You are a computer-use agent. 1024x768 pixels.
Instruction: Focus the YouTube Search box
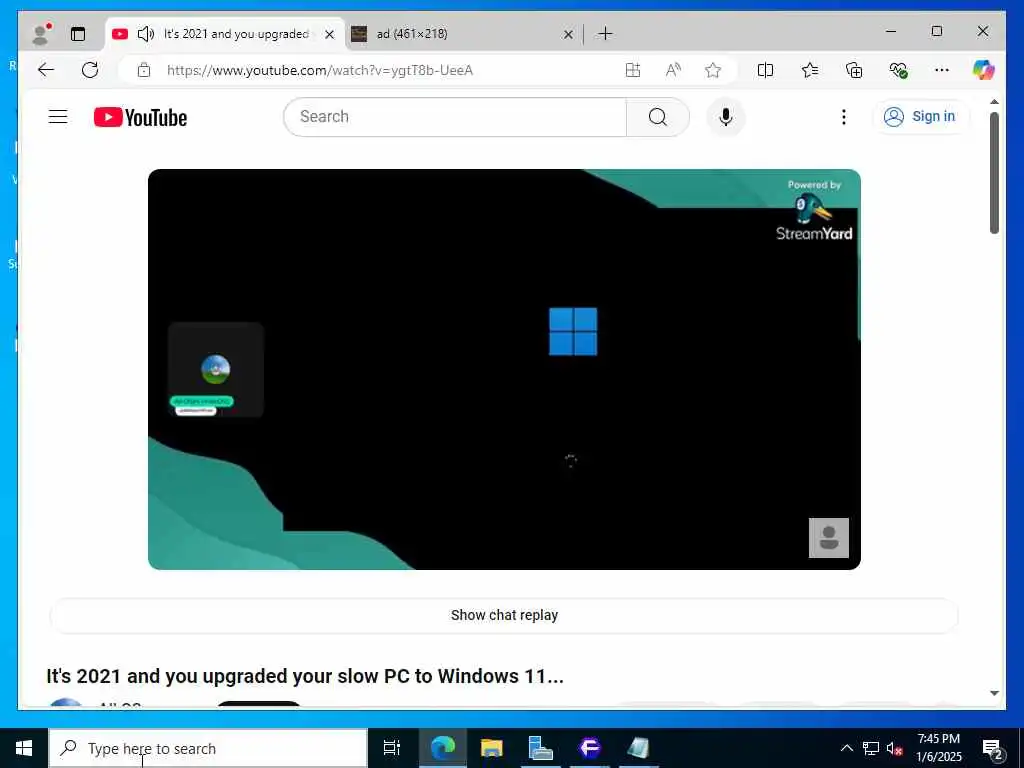tap(455, 117)
